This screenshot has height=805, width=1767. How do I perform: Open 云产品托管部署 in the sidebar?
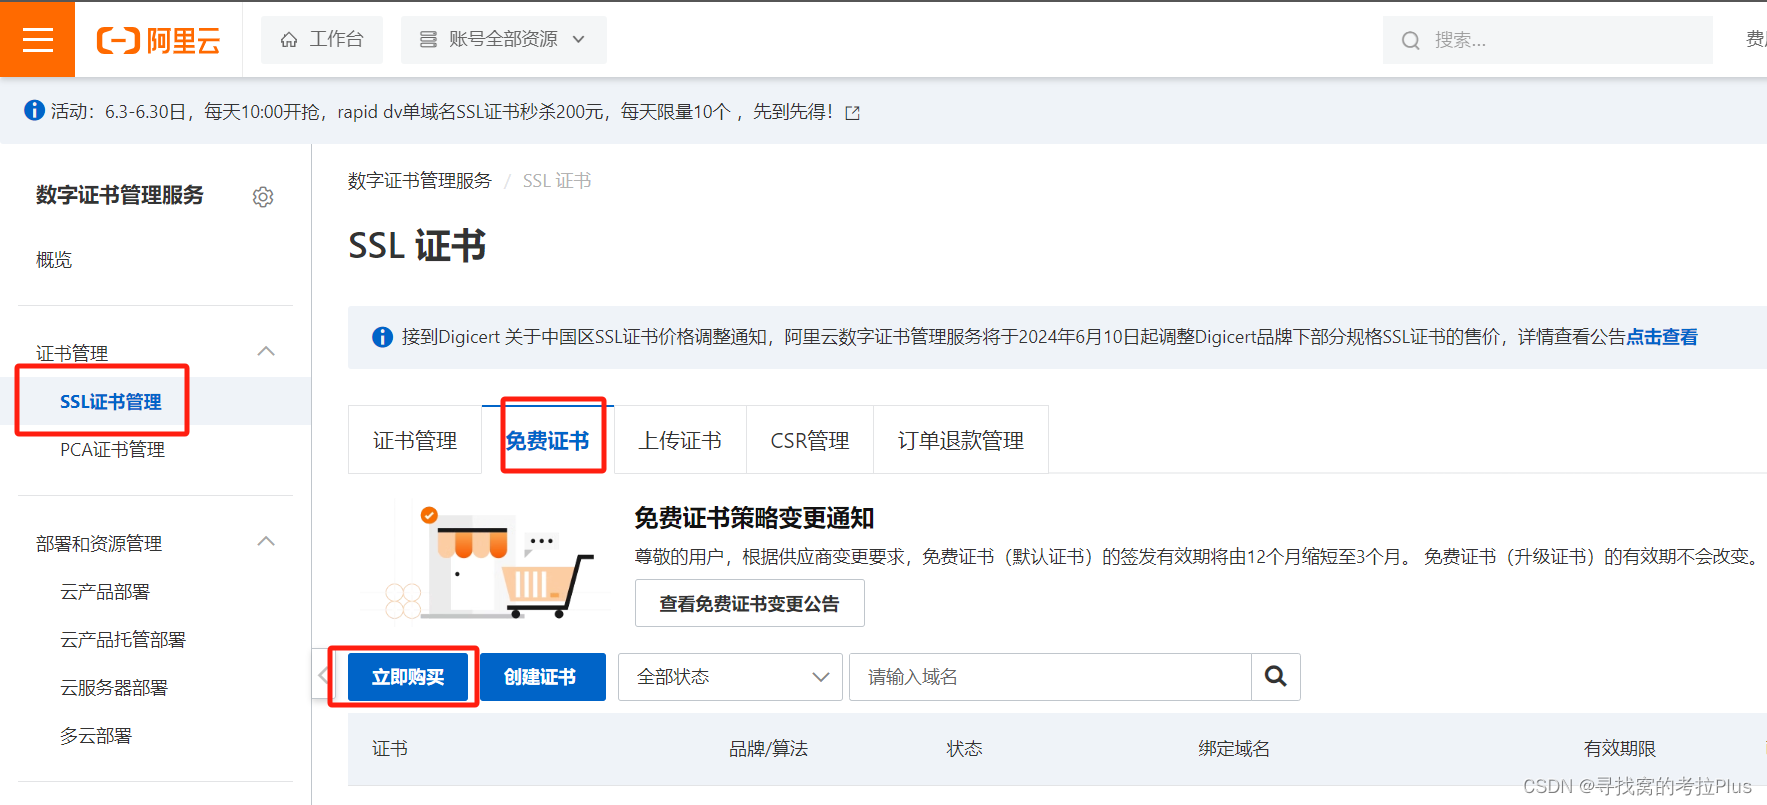coord(123,639)
